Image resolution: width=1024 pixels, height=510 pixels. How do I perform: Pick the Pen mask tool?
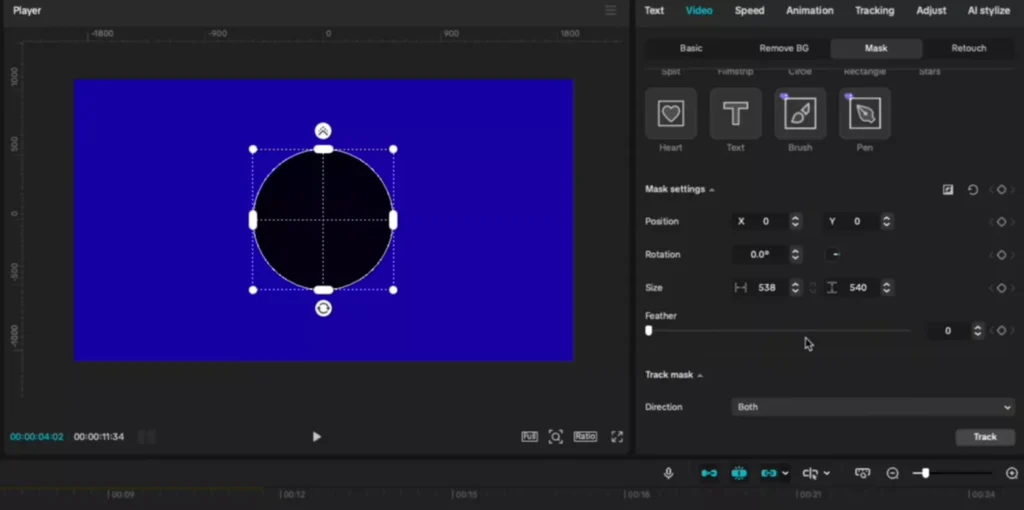(864, 114)
